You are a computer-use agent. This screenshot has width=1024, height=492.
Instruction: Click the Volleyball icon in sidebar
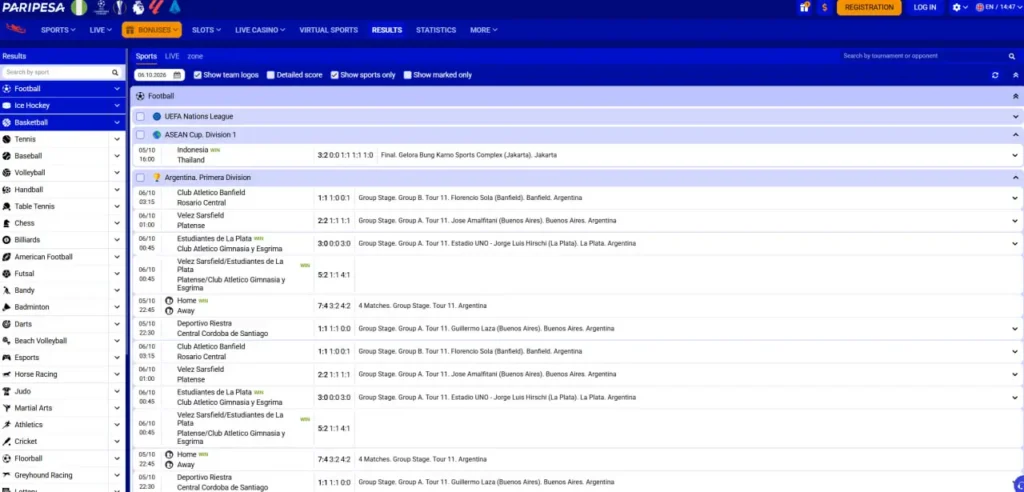[x=7, y=172]
